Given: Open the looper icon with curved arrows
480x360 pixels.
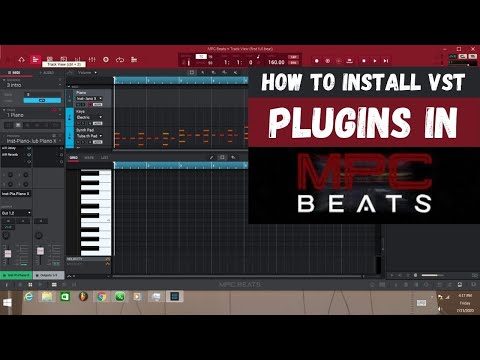Looking at the screenshot, I should coord(120,60).
